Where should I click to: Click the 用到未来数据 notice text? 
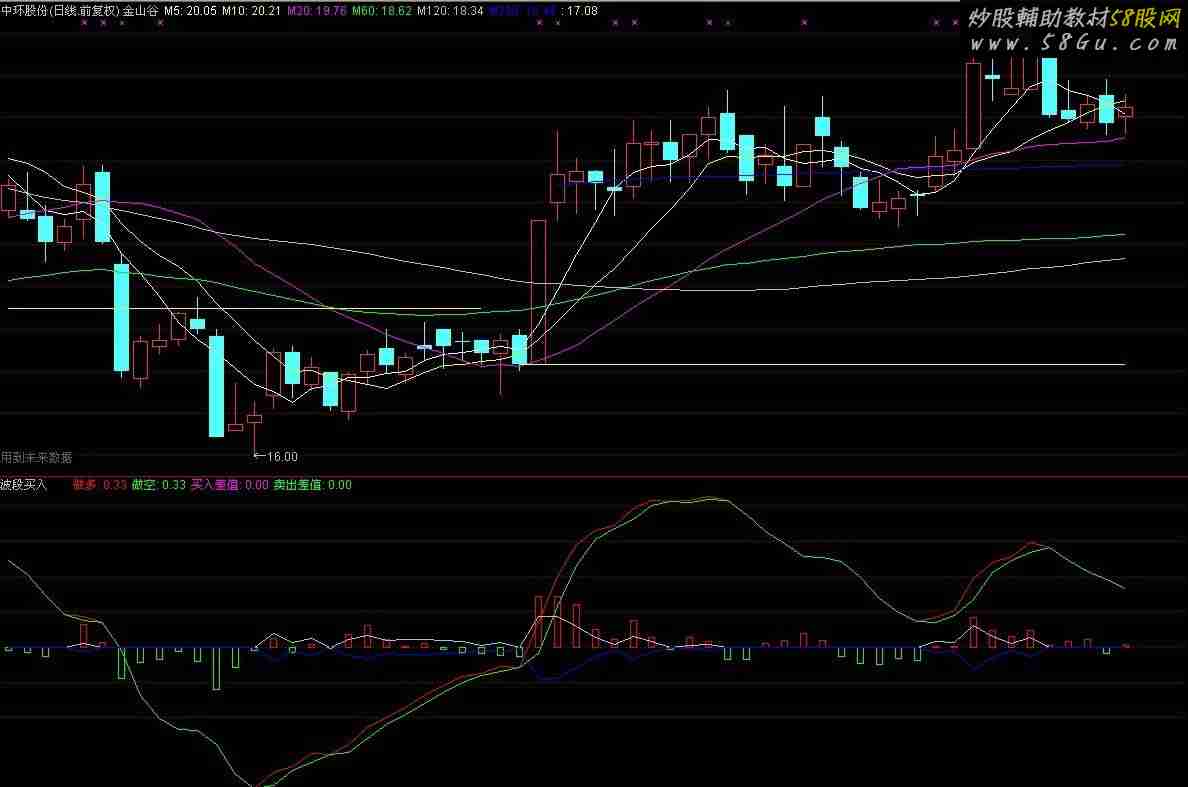click(x=37, y=457)
